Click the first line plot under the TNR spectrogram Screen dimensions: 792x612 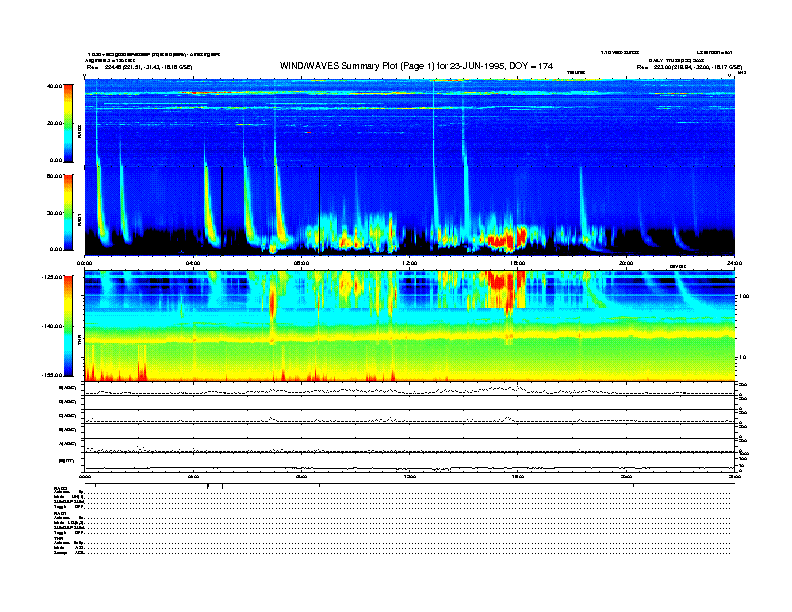(x=410, y=389)
